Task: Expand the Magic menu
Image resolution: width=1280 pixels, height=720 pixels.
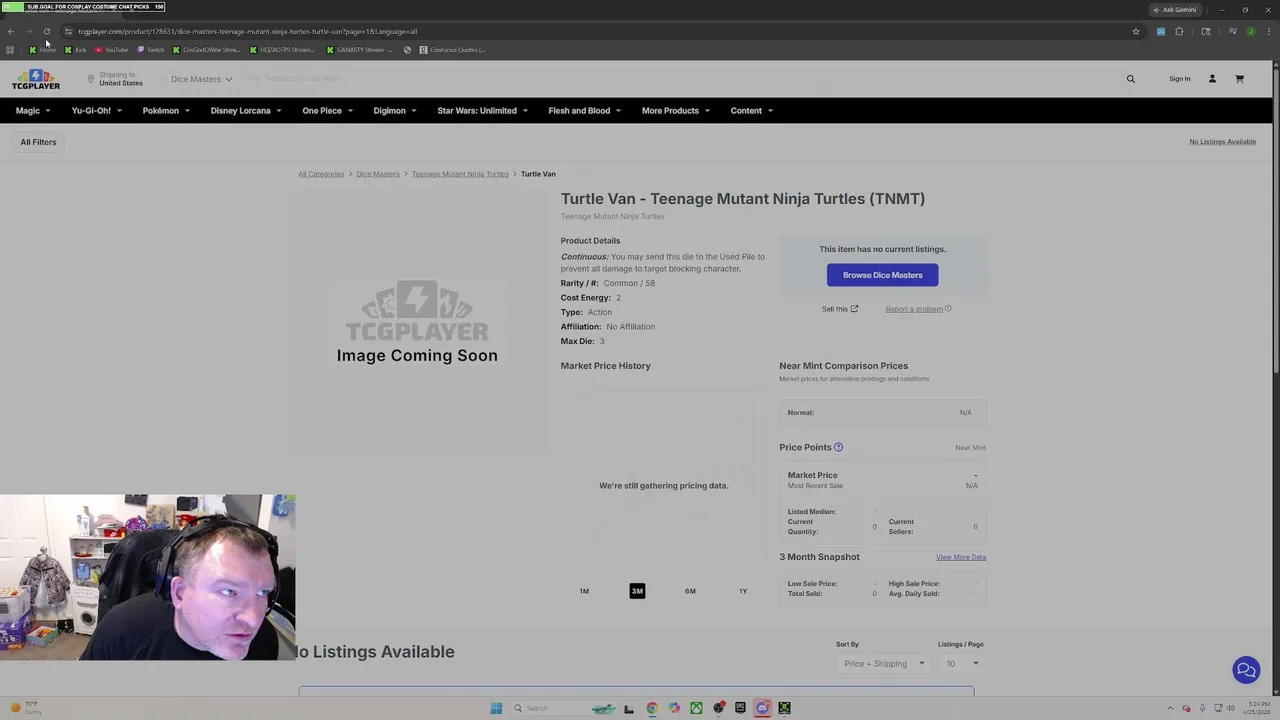Action: (x=33, y=111)
